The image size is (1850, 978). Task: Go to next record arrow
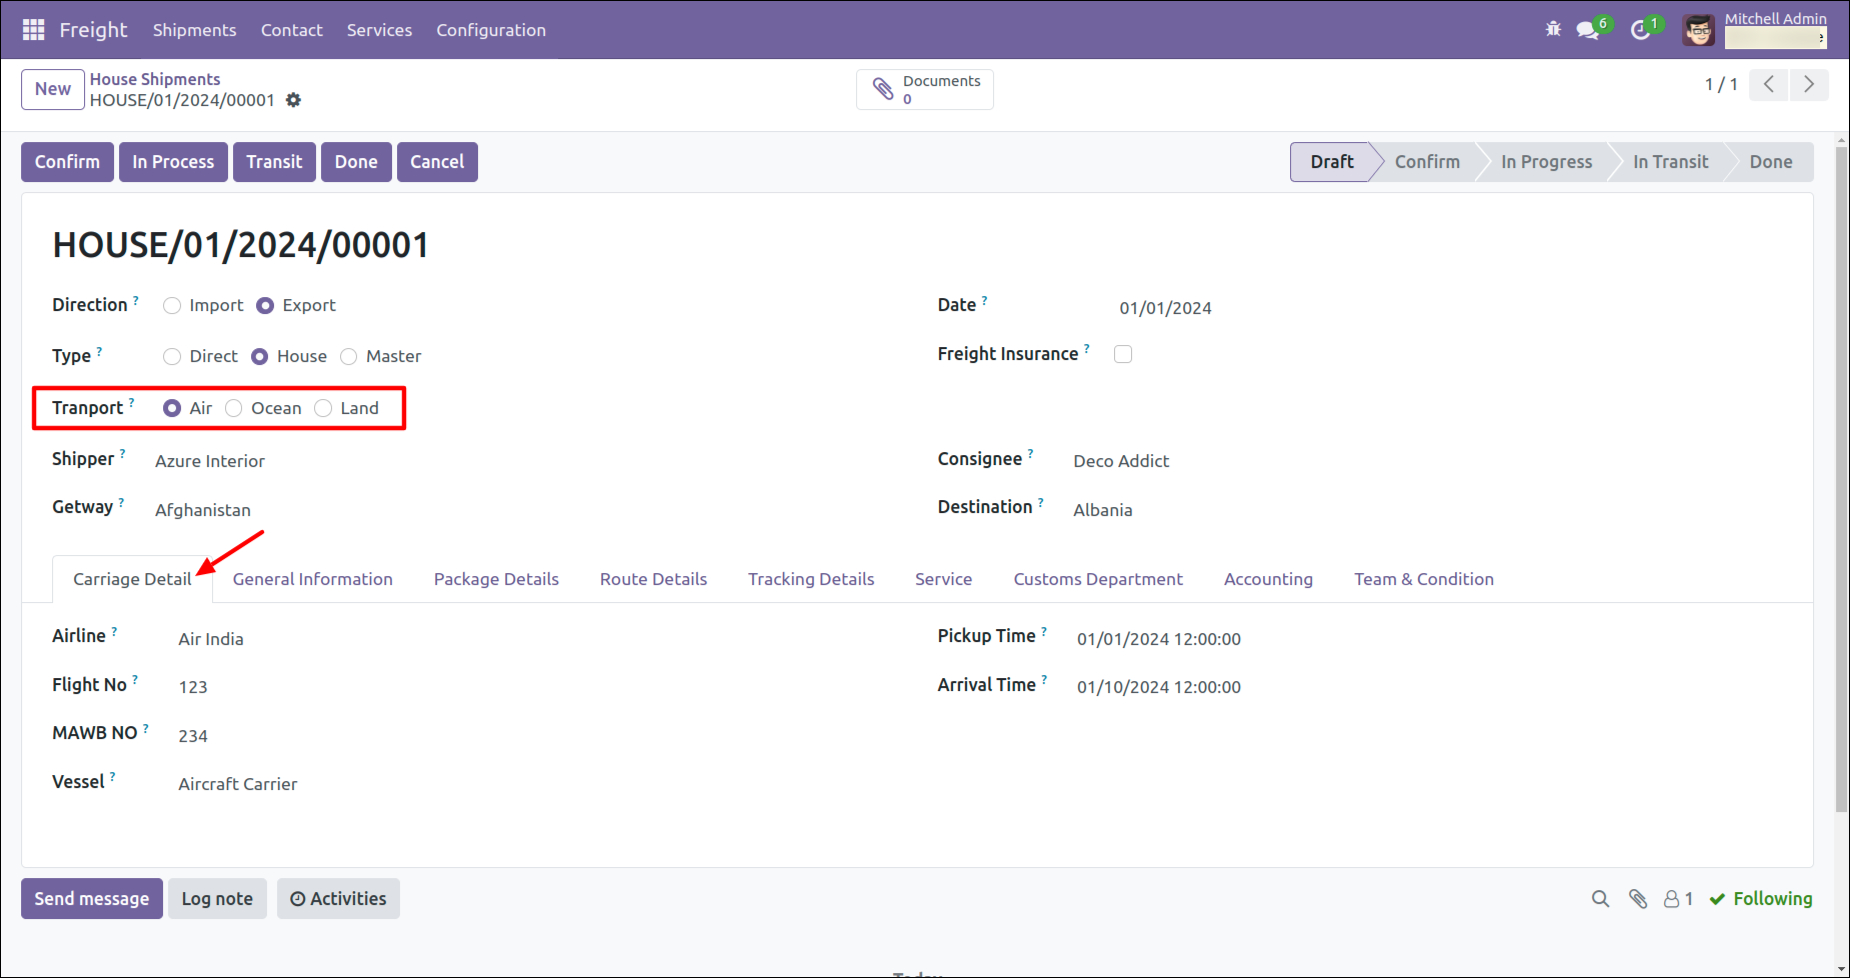(1809, 84)
